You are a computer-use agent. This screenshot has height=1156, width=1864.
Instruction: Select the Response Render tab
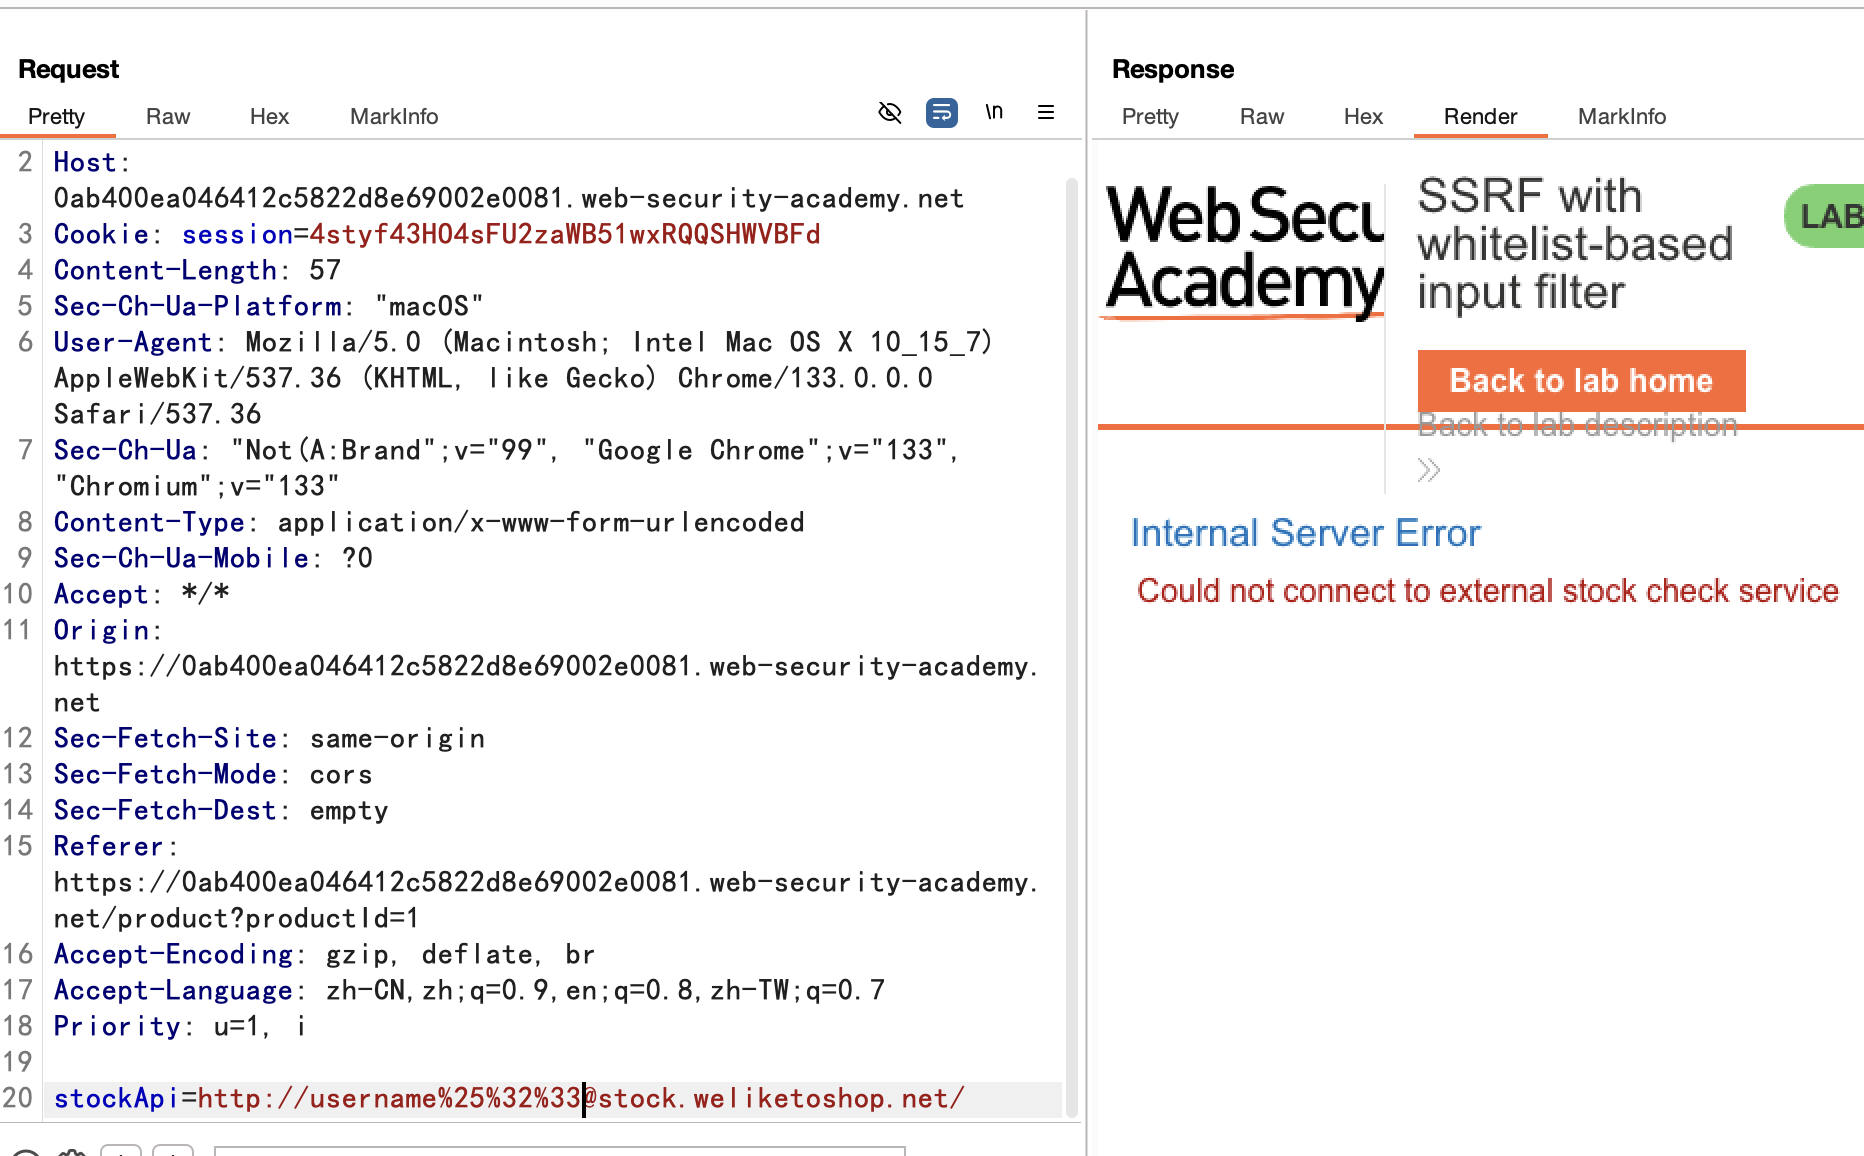click(1480, 117)
